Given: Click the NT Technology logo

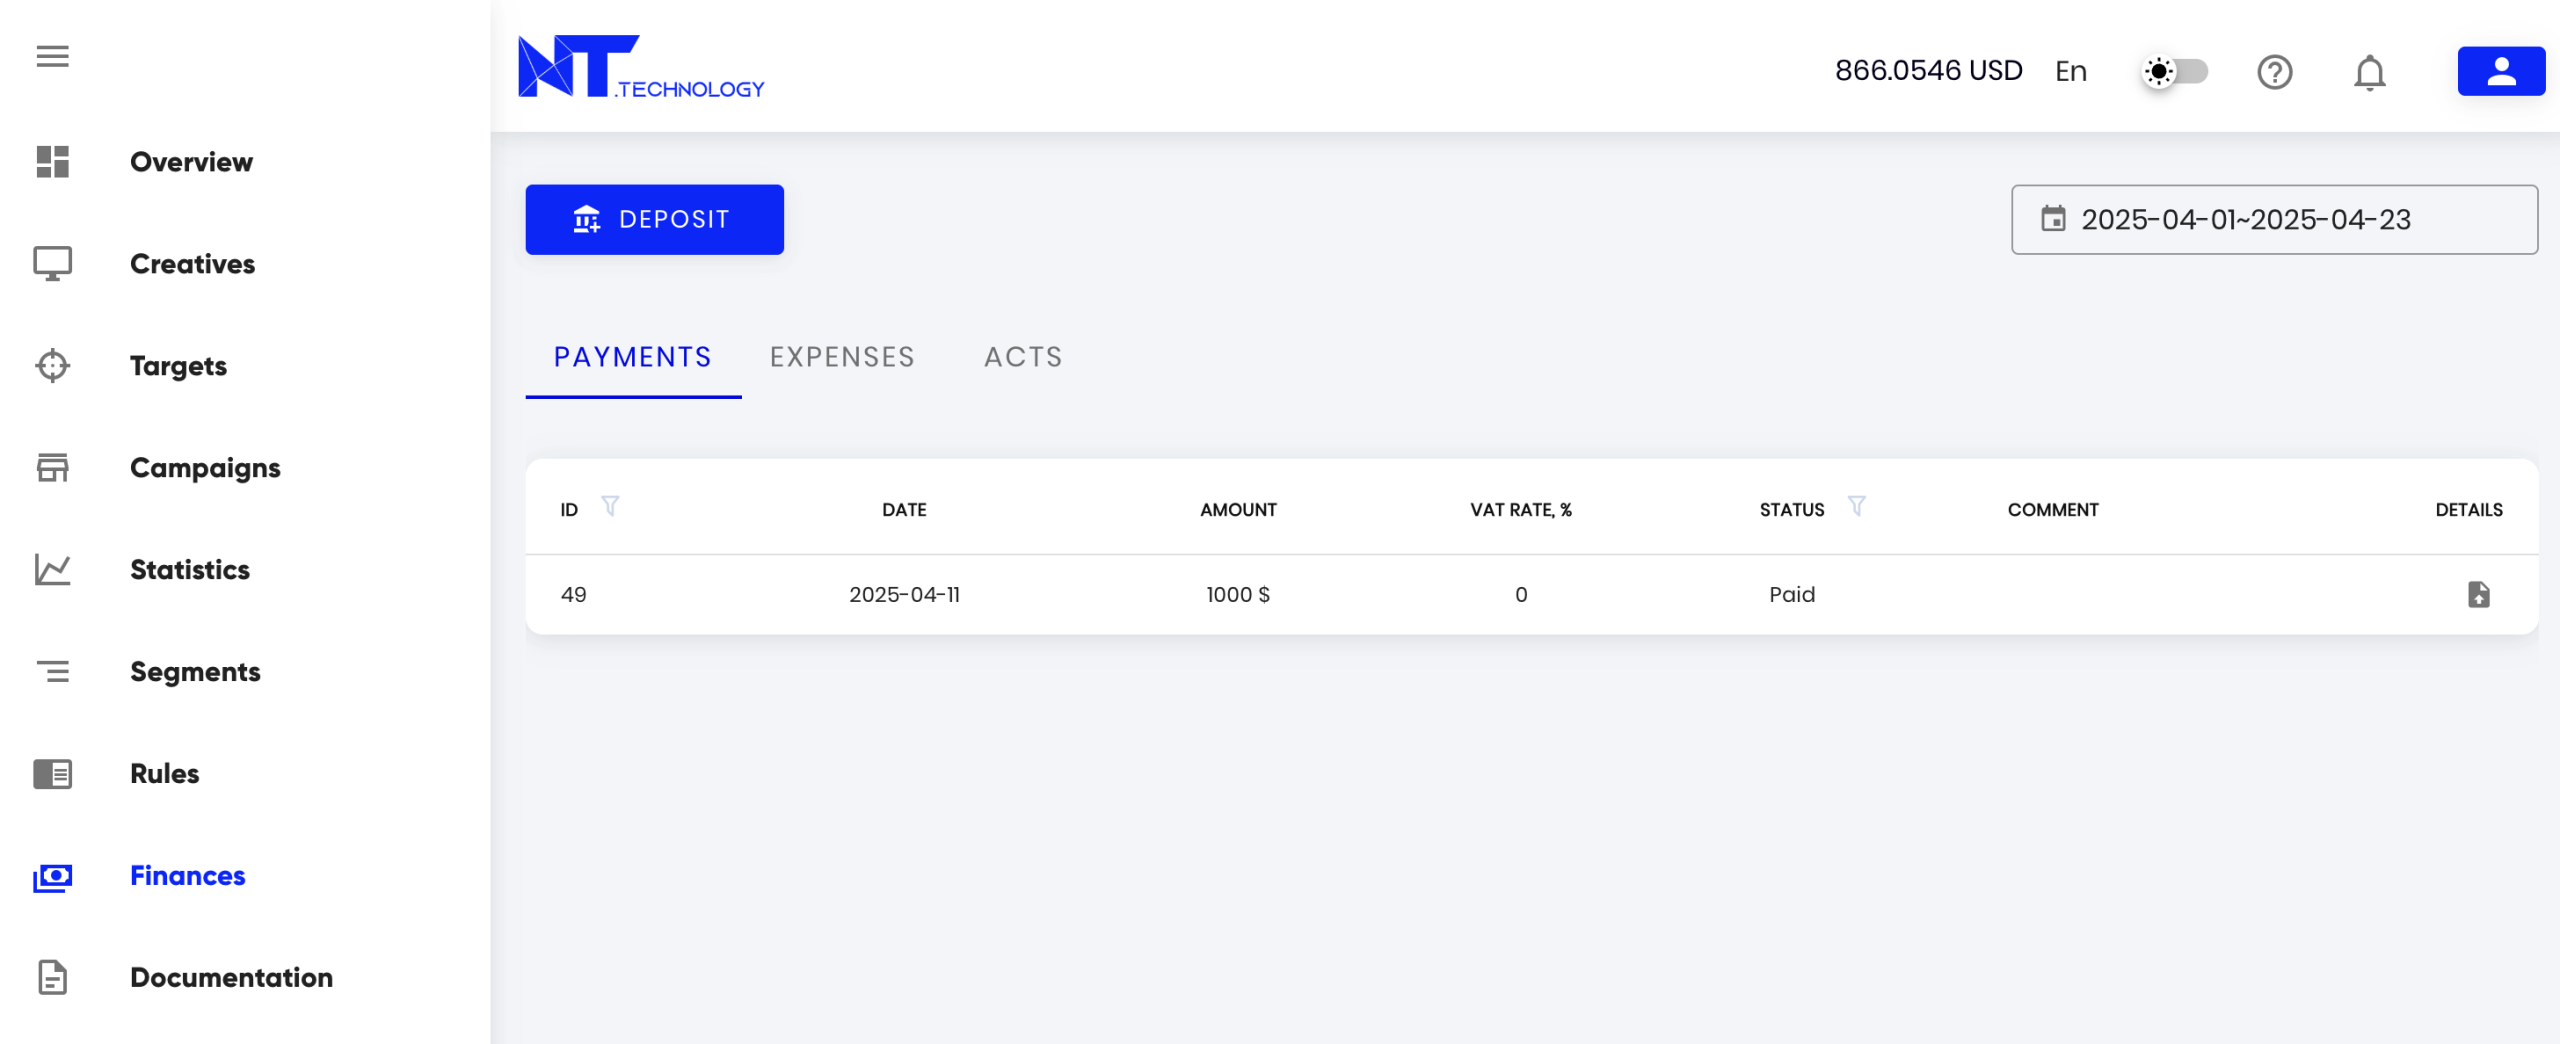Looking at the screenshot, I should coord(640,67).
